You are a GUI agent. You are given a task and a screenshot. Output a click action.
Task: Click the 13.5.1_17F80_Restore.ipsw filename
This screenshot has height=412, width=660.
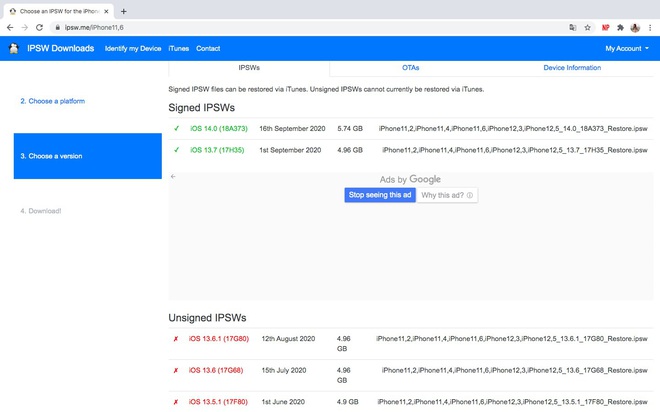(513, 402)
